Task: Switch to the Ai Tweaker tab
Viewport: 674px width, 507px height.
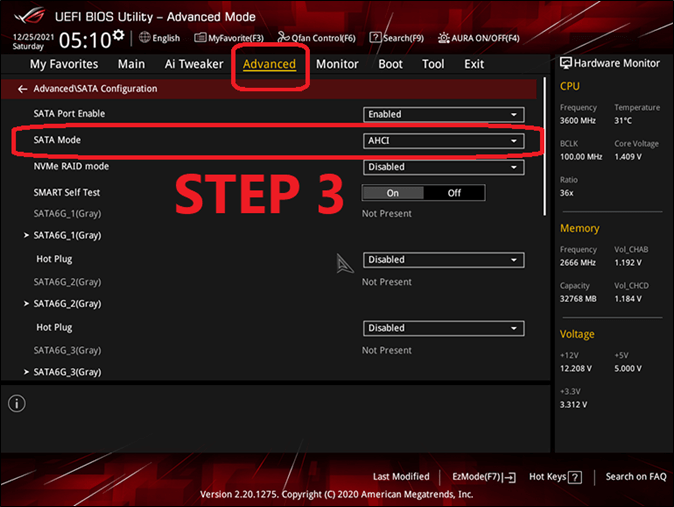Action: (193, 64)
